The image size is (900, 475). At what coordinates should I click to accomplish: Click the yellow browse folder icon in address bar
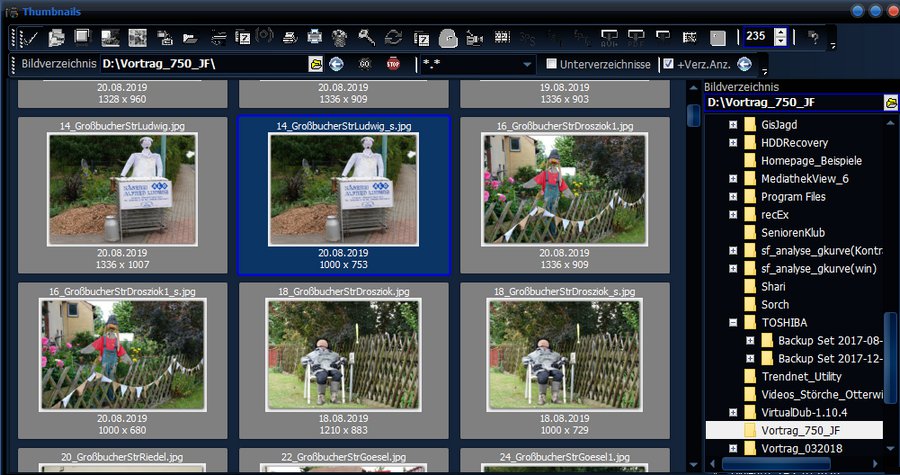(316, 64)
